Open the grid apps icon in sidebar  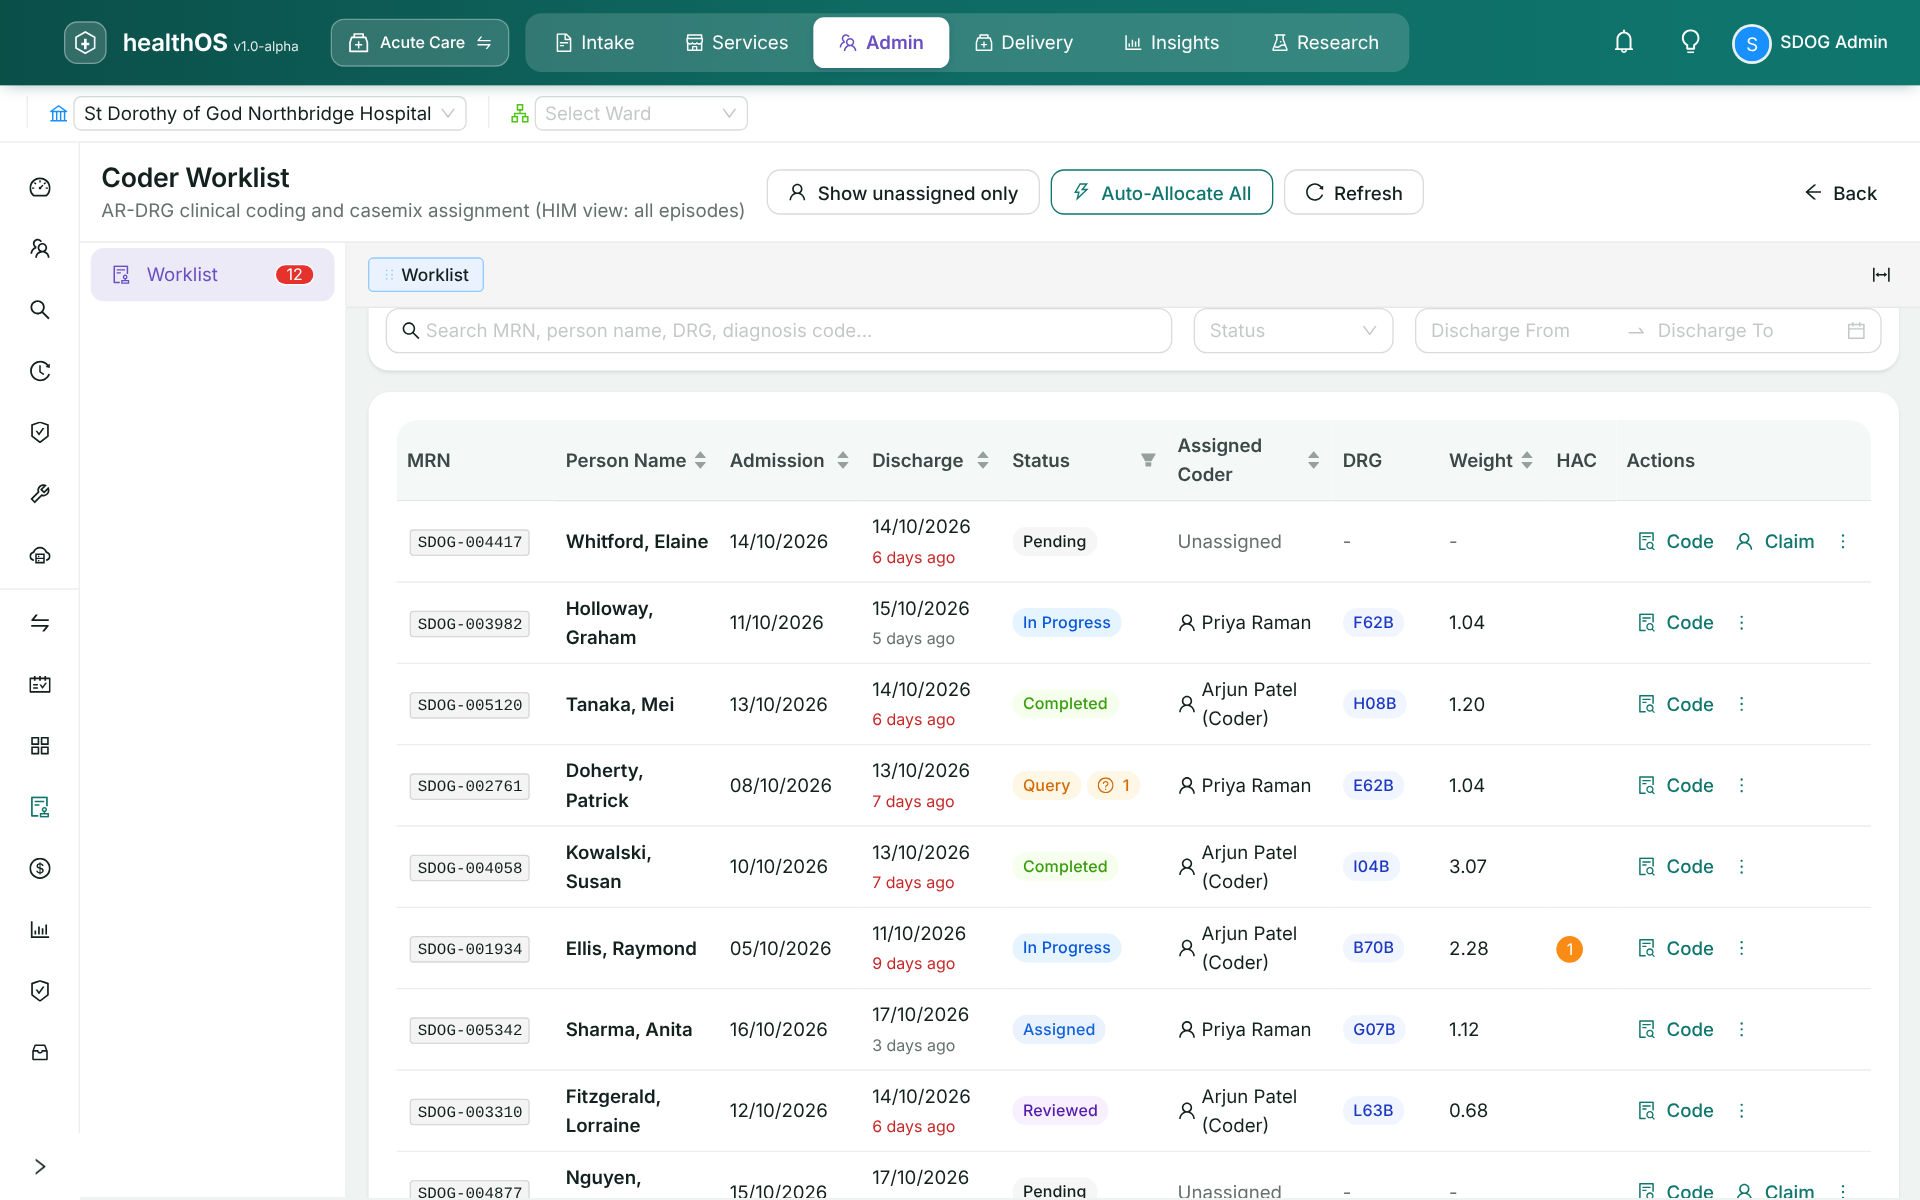pyautogui.click(x=40, y=746)
